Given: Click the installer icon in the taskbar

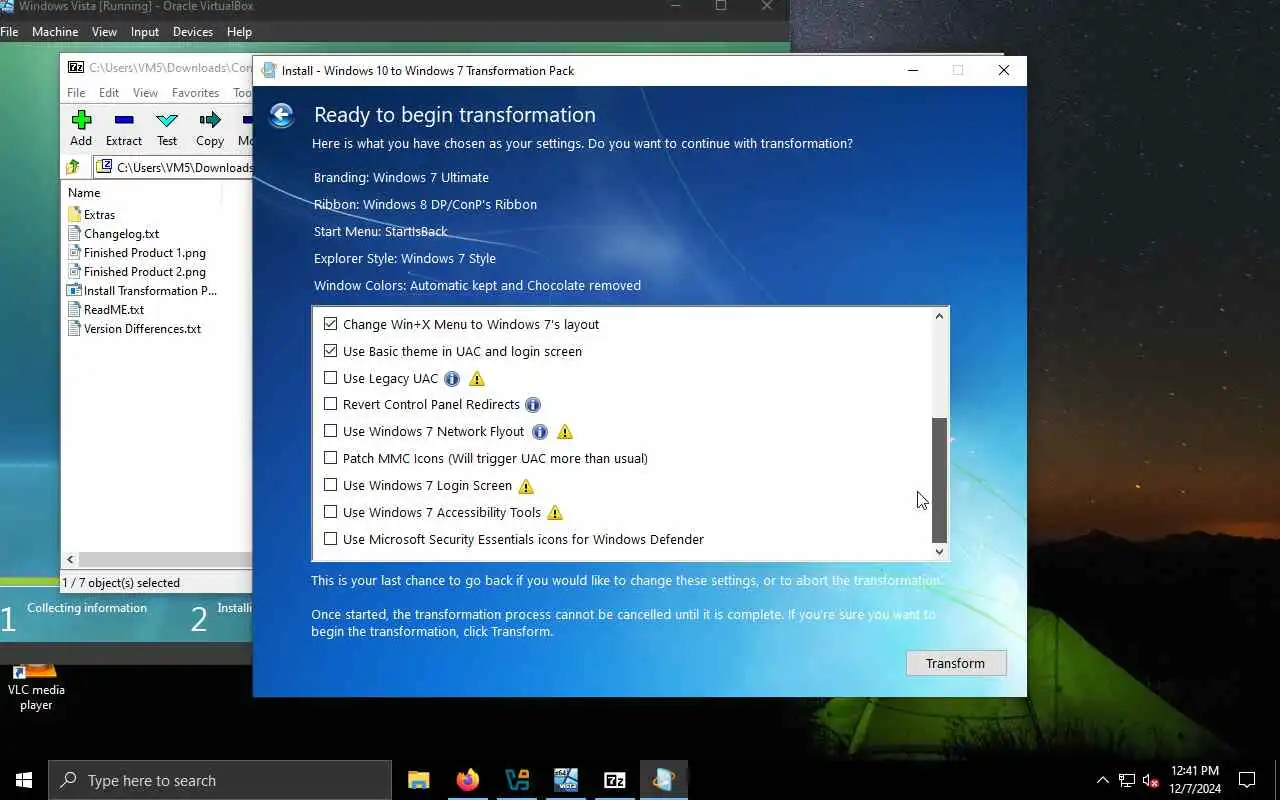Looking at the screenshot, I should click(664, 780).
